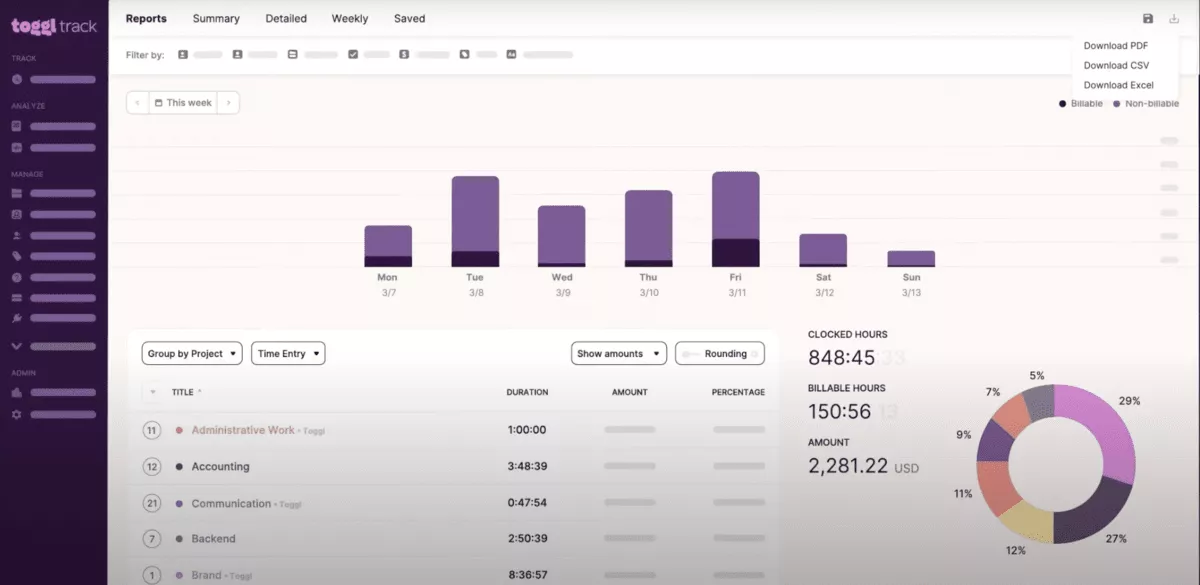This screenshot has height=585, width=1200.
Task: Toggle the Non-billable legend item
Action: pyautogui.click(x=1148, y=103)
